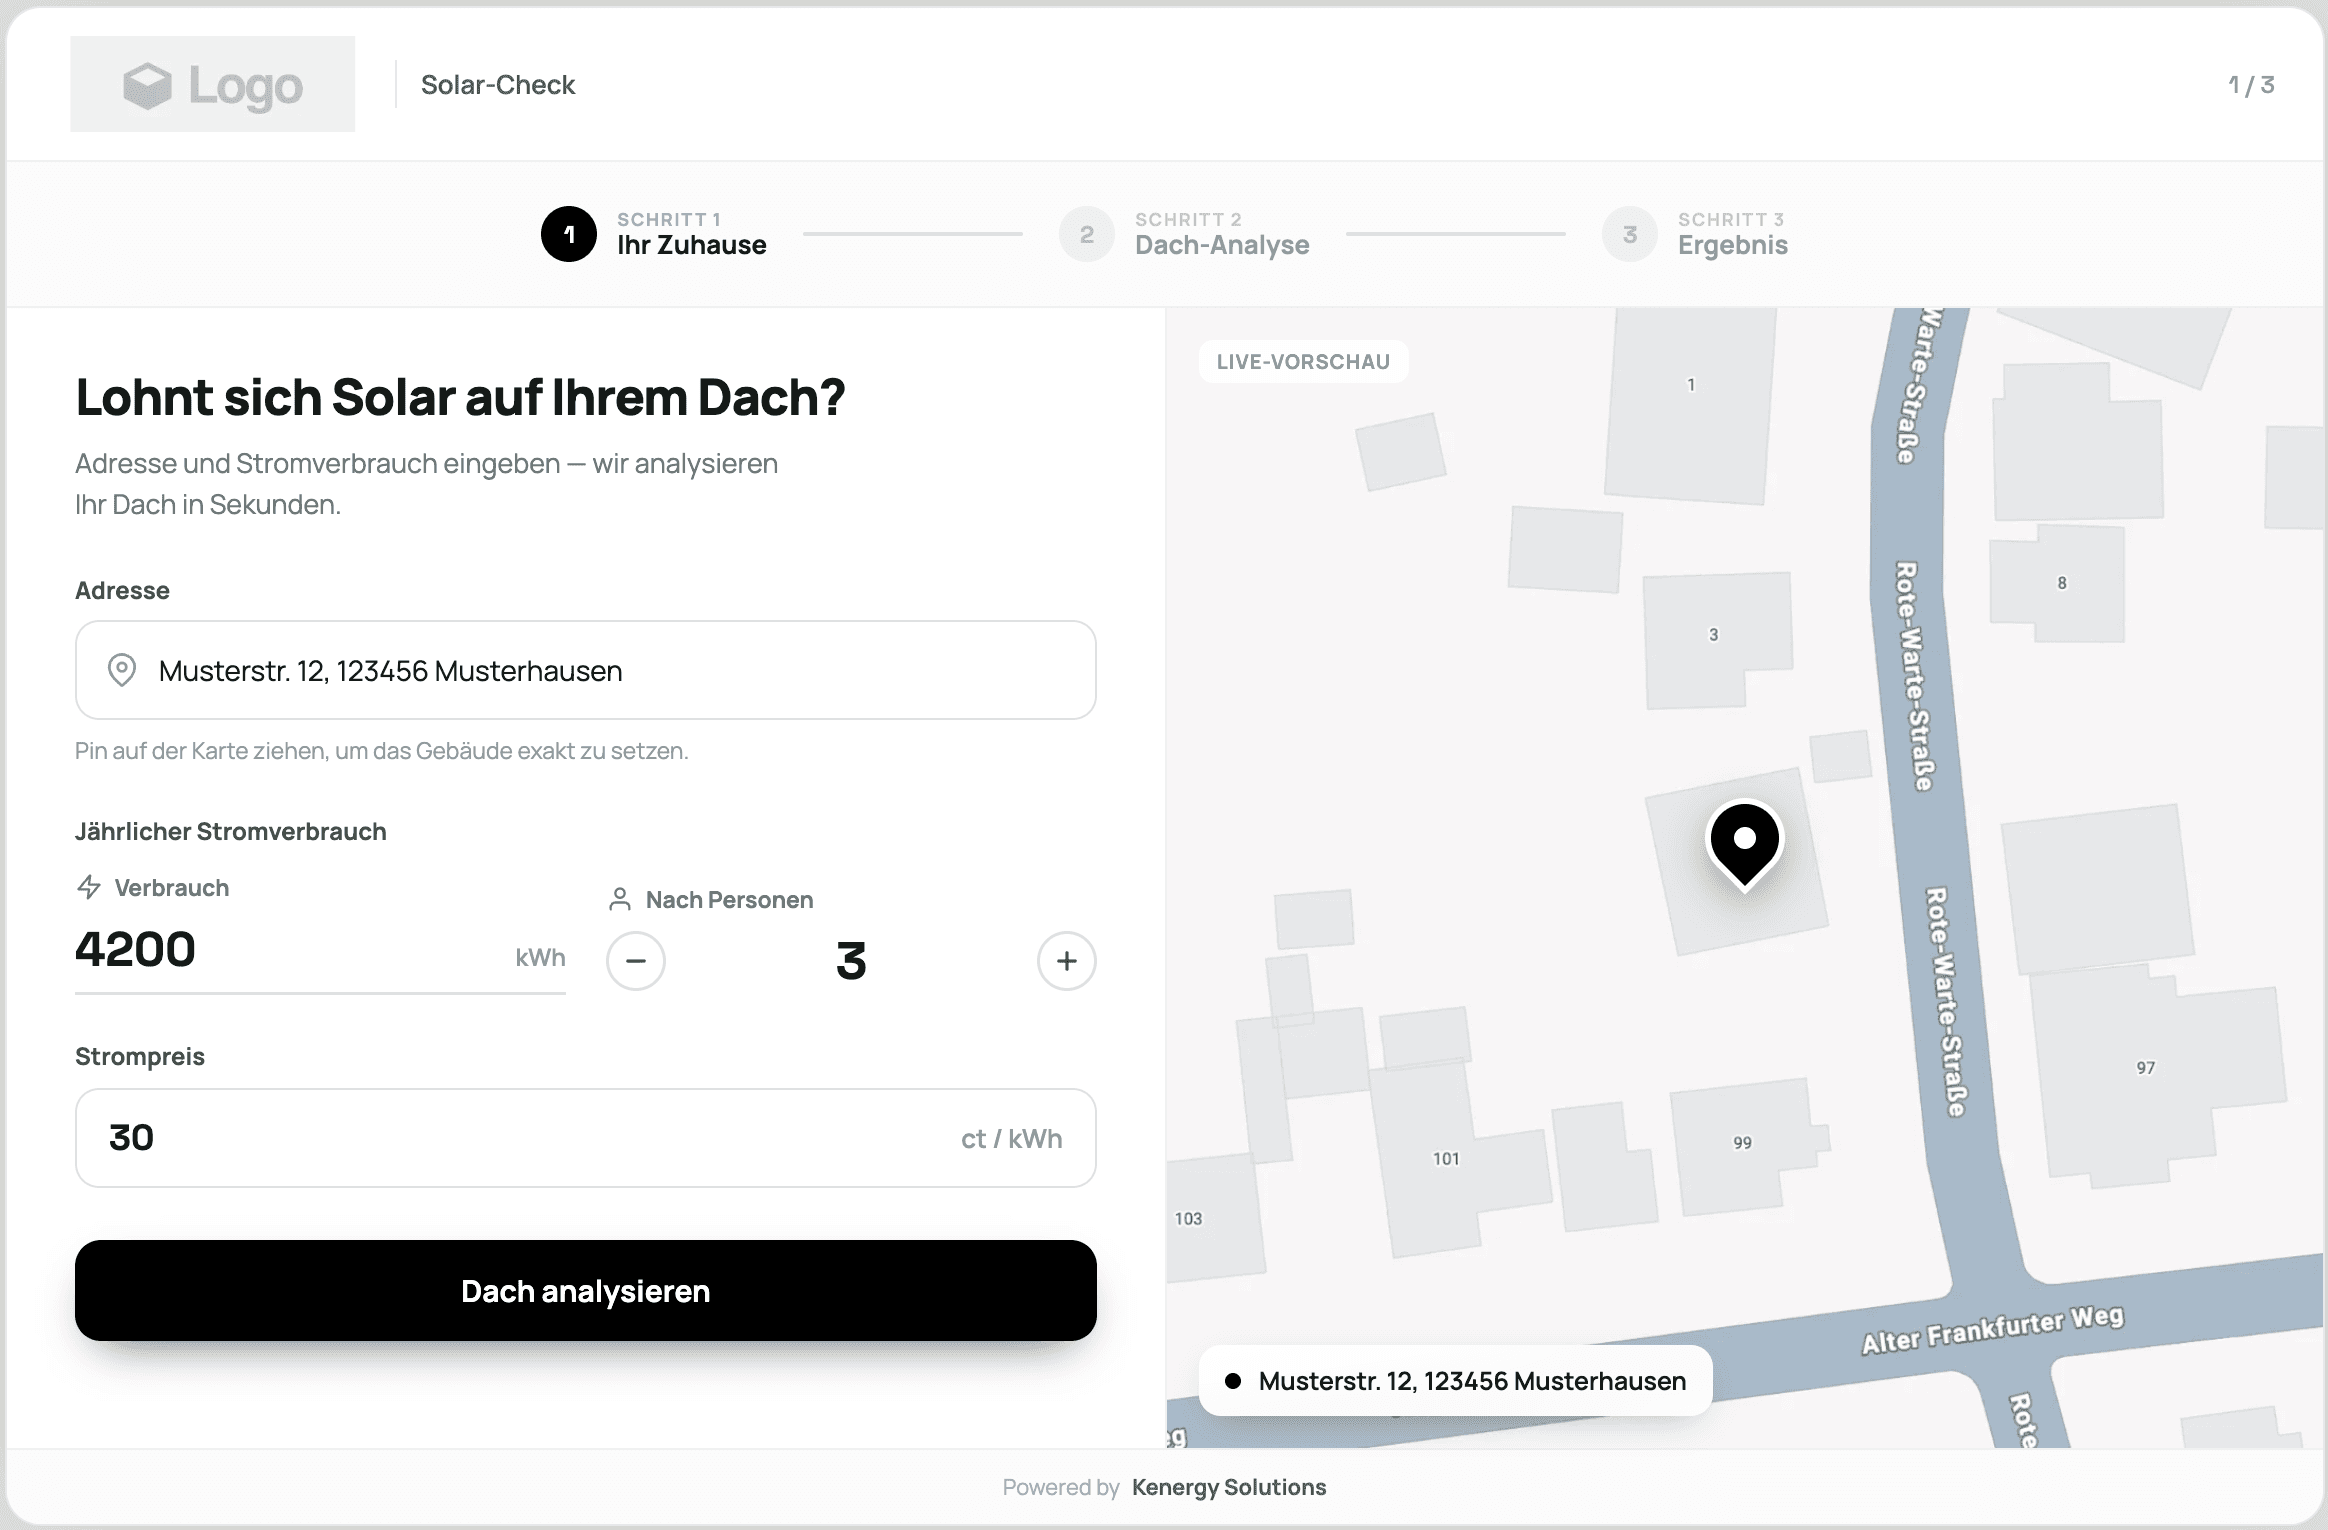Click building number 103 on map
This screenshot has width=2328, height=1530.
click(x=1188, y=1219)
